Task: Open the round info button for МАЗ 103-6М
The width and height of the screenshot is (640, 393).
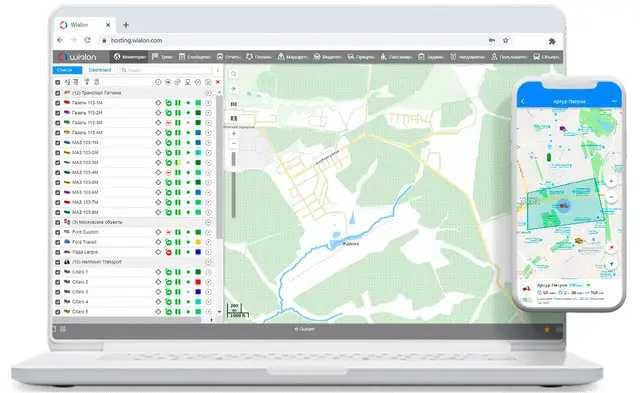Action: [x=208, y=192]
